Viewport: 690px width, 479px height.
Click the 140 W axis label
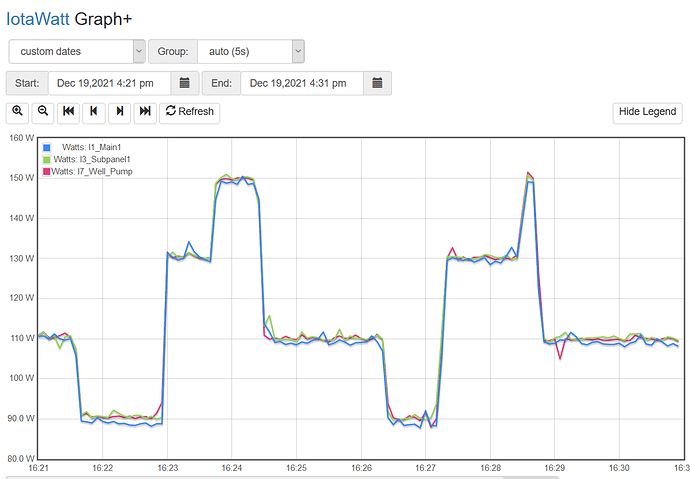click(22, 218)
